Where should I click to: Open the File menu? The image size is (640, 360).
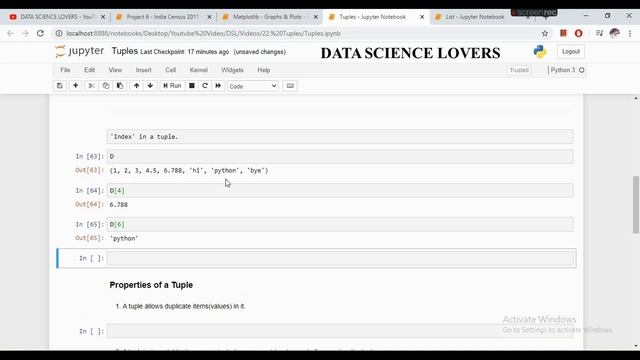[65, 70]
